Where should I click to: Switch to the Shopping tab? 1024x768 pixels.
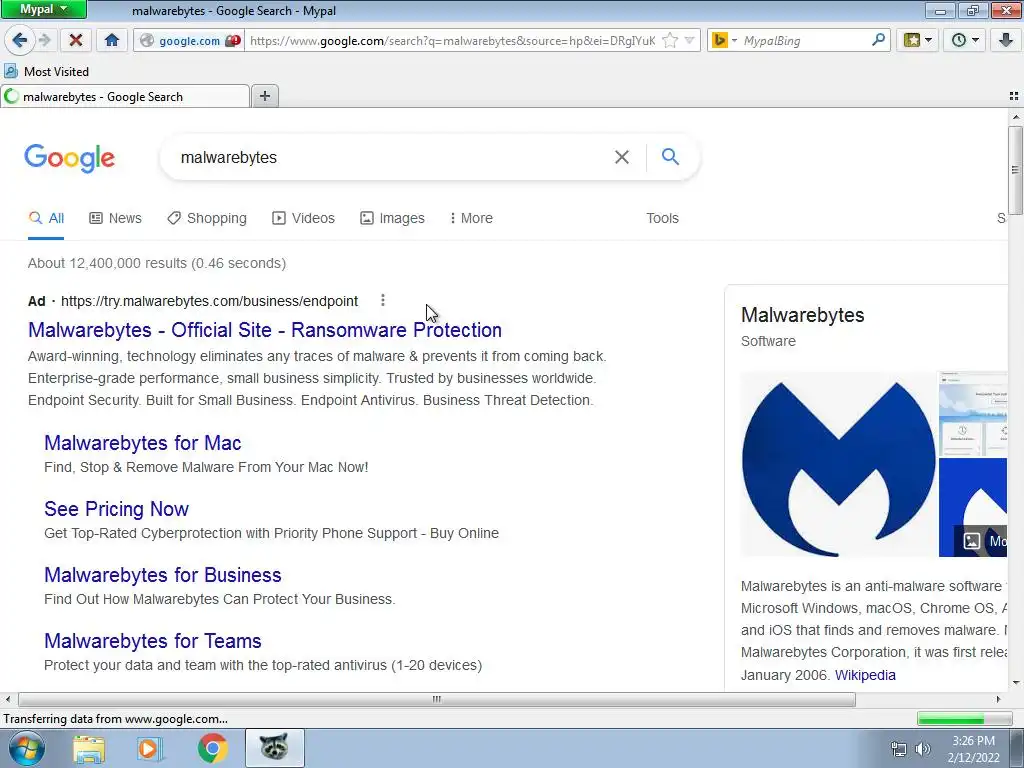tap(206, 218)
